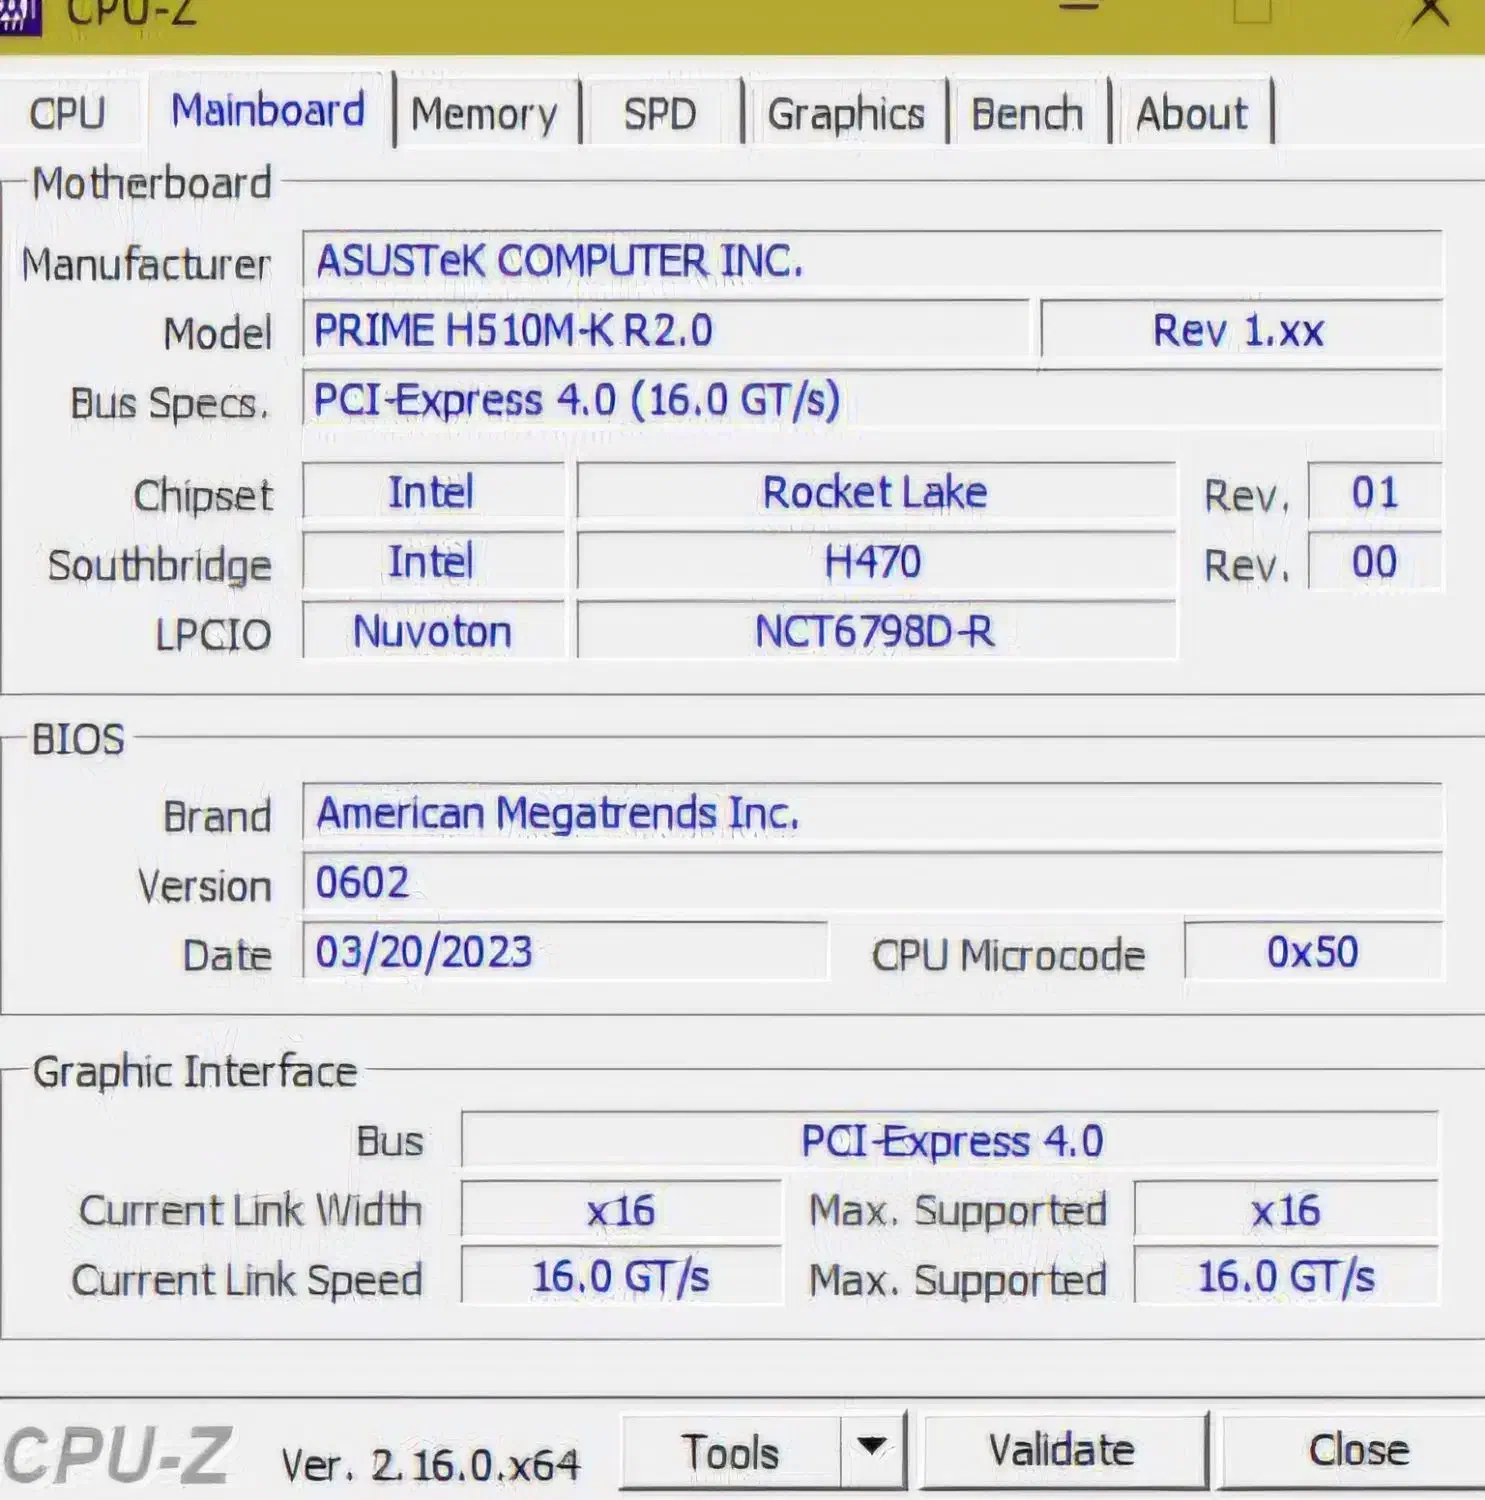Select the Max. Supported link speed 16.0 GT/s value

click(x=1286, y=1277)
